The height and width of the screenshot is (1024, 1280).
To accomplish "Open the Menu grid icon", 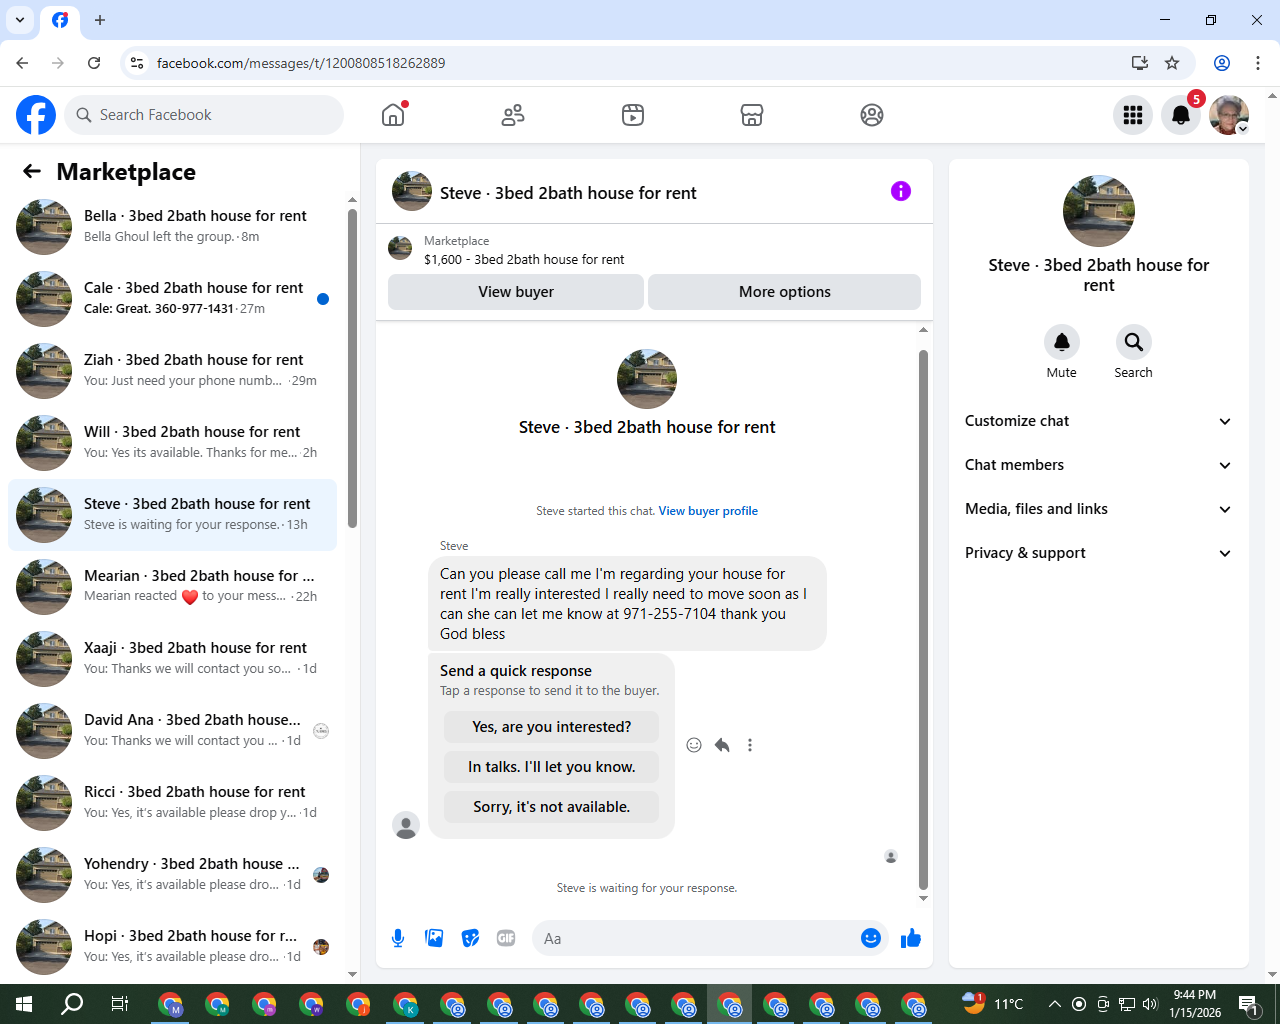I will [1133, 115].
